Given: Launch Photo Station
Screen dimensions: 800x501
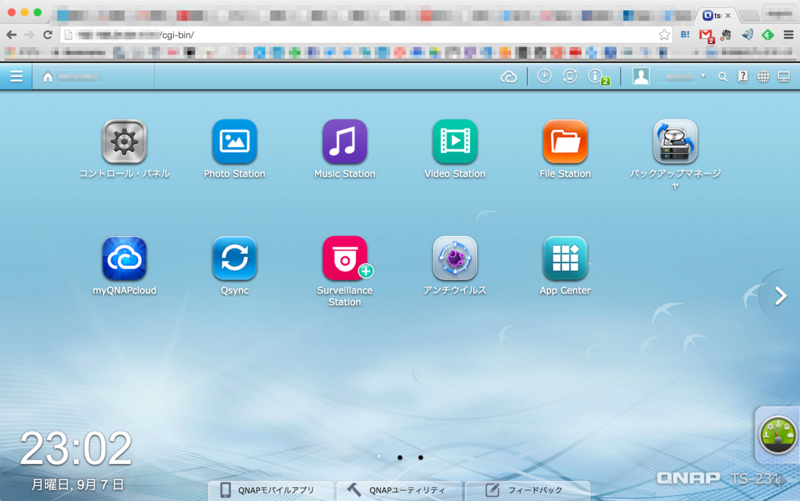Looking at the screenshot, I should pyautogui.click(x=234, y=142).
